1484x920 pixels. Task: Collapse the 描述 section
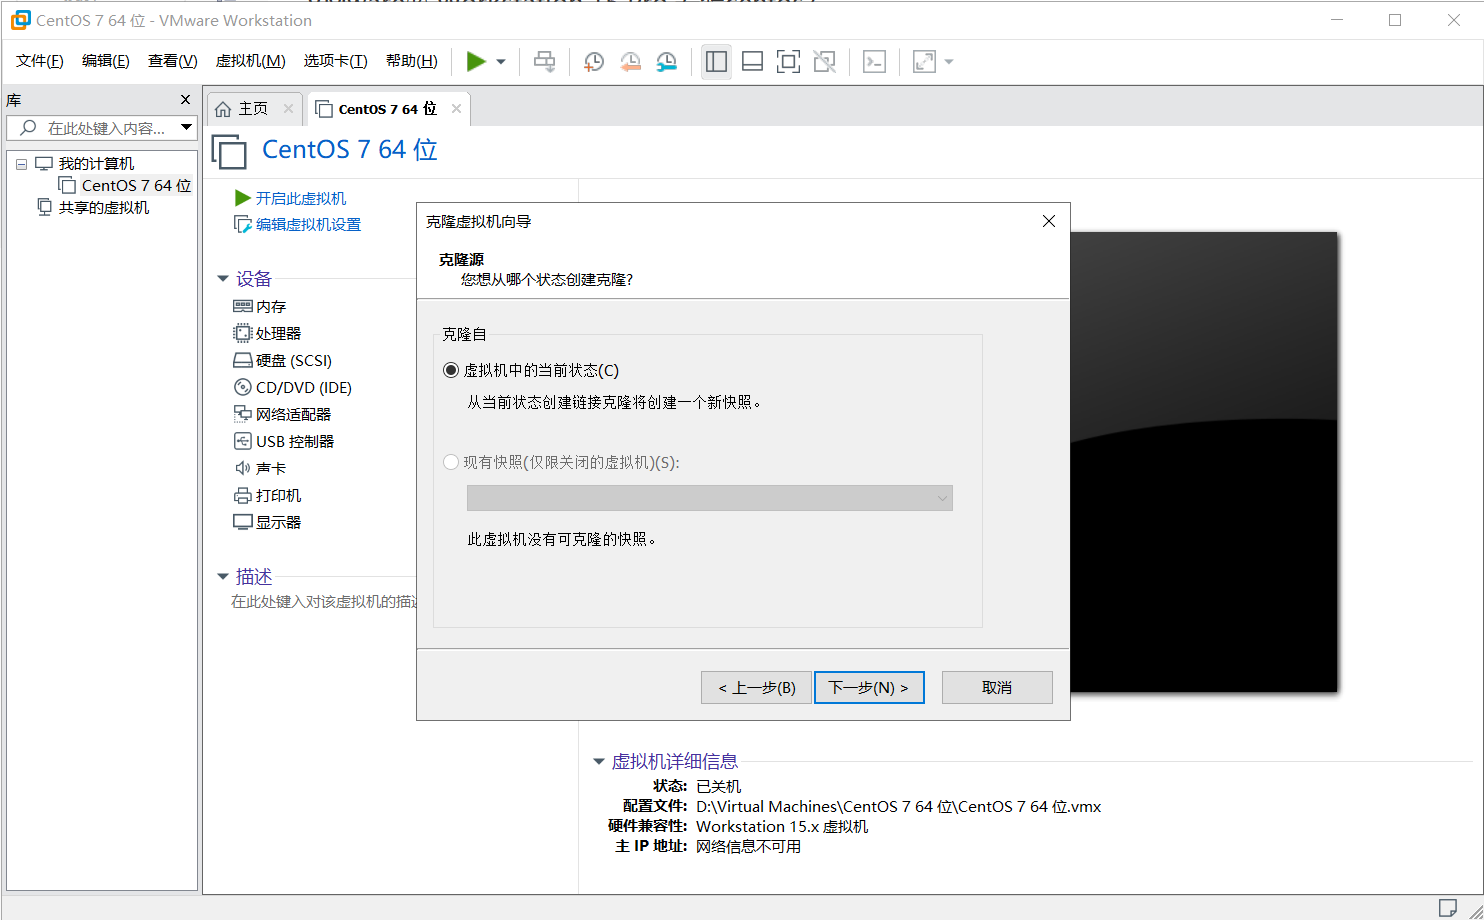pyautogui.click(x=223, y=577)
